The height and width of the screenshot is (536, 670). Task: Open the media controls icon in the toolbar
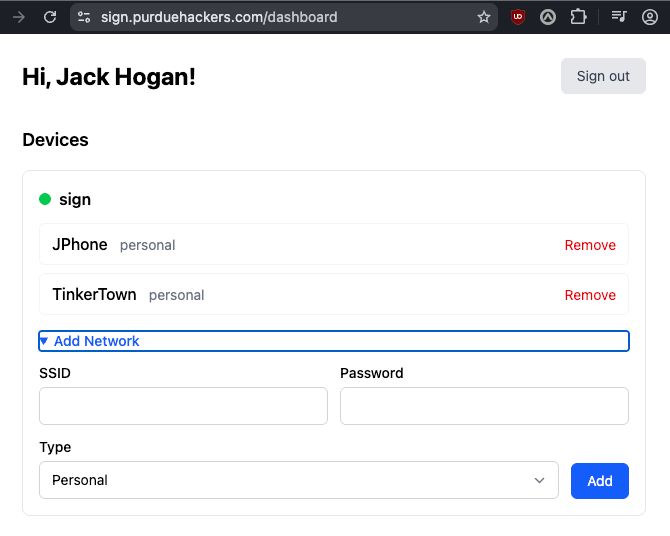coord(619,17)
